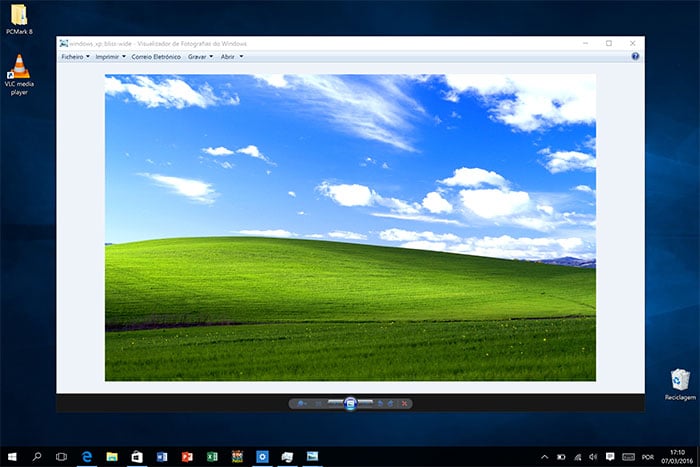Select the PCMark 8 desktop folder
This screenshot has width=700, height=467.
pyautogui.click(x=19, y=19)
